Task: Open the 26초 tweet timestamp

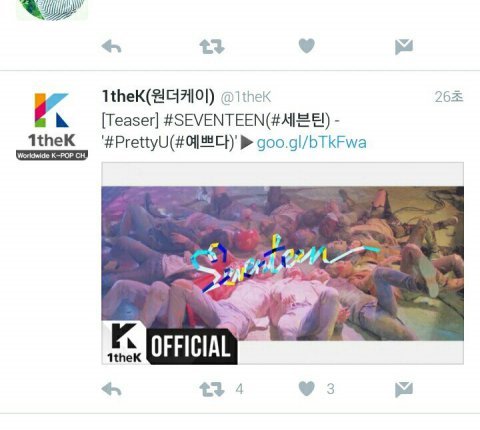Action: pos(449,97)
